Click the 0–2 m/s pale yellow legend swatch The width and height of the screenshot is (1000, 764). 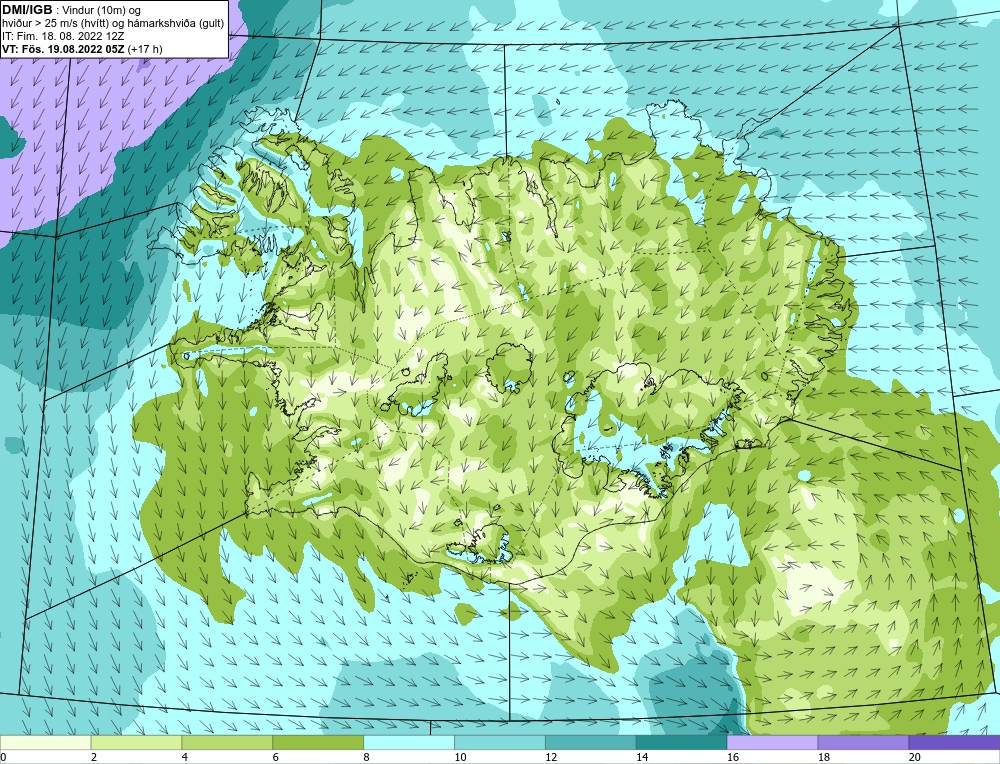point(46,742)
